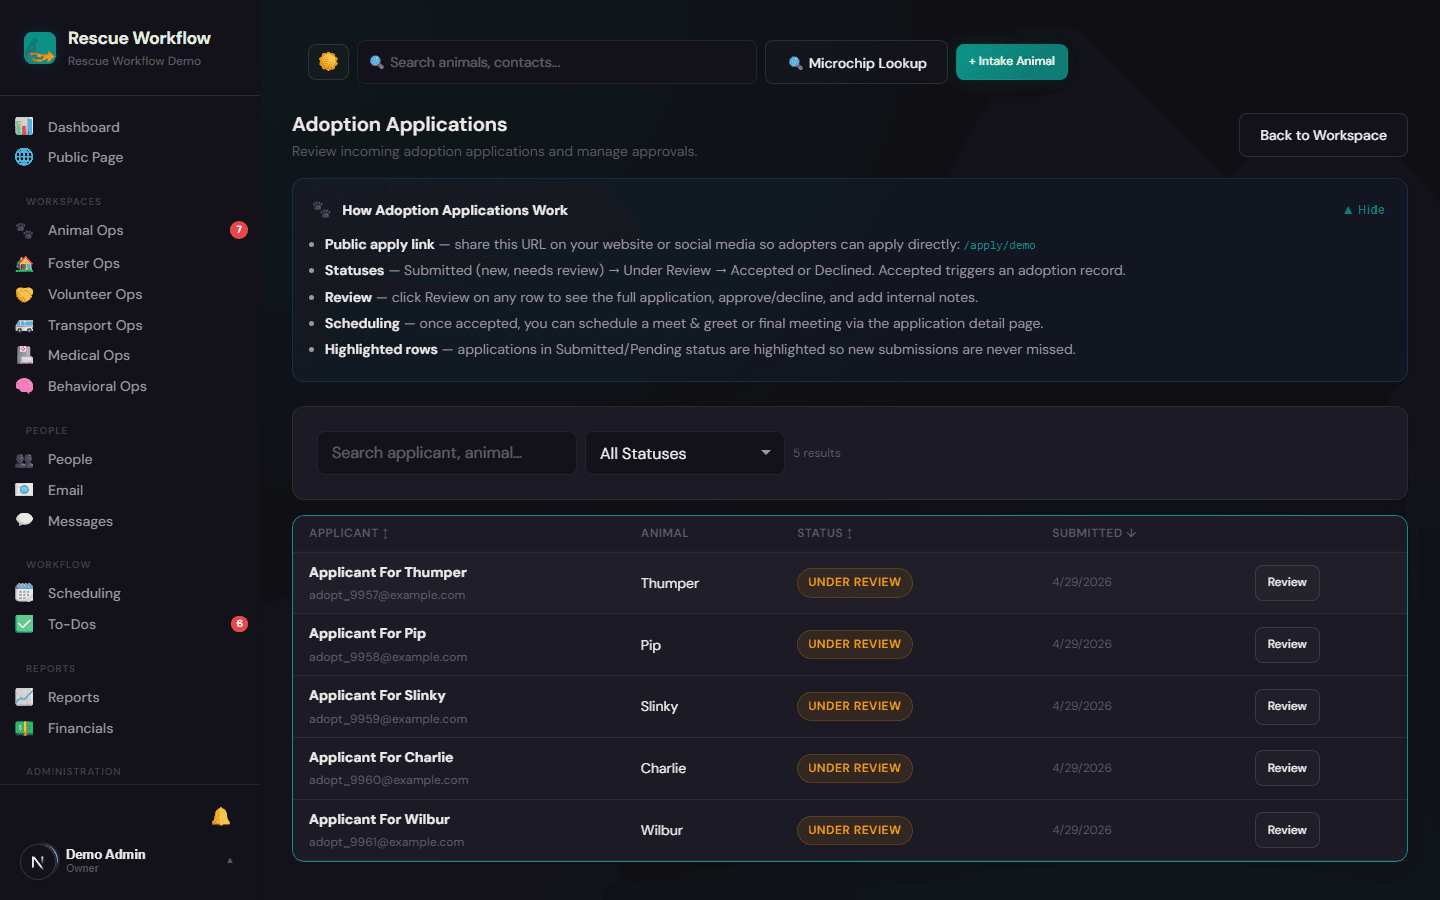The width and height of the screenshot is (1440, 900).
Task: Click the Animal Ops badge showing 7
Action: pos(239,230)
